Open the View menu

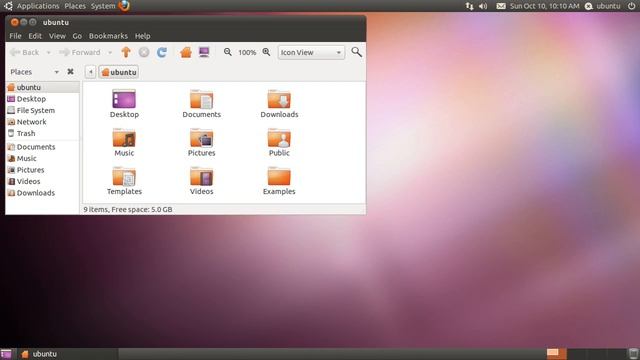[x=57, y=36]
